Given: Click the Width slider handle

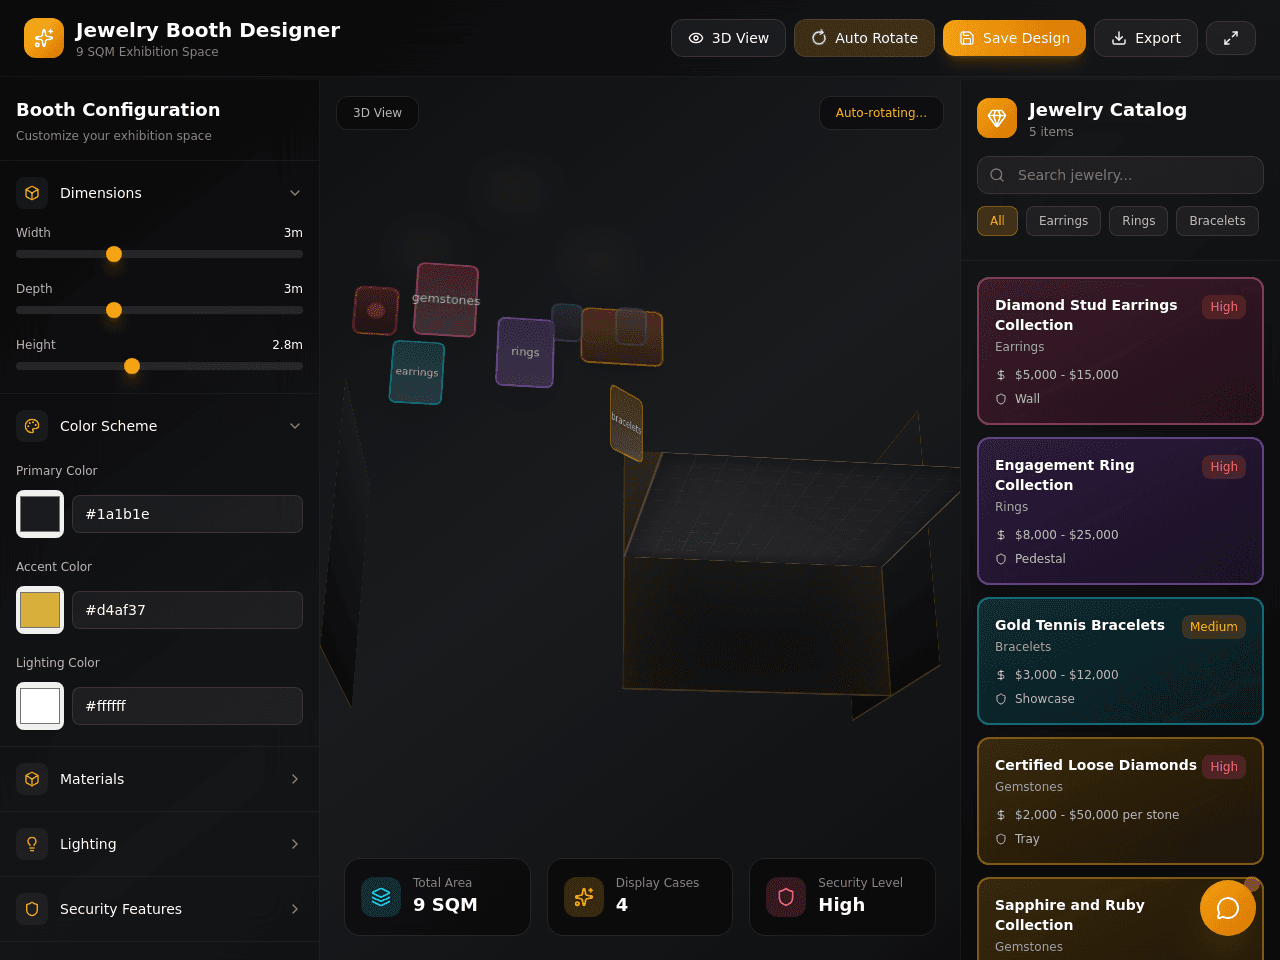Looking at the screenshot, I should pyautogui.click(x=114, y=254).
